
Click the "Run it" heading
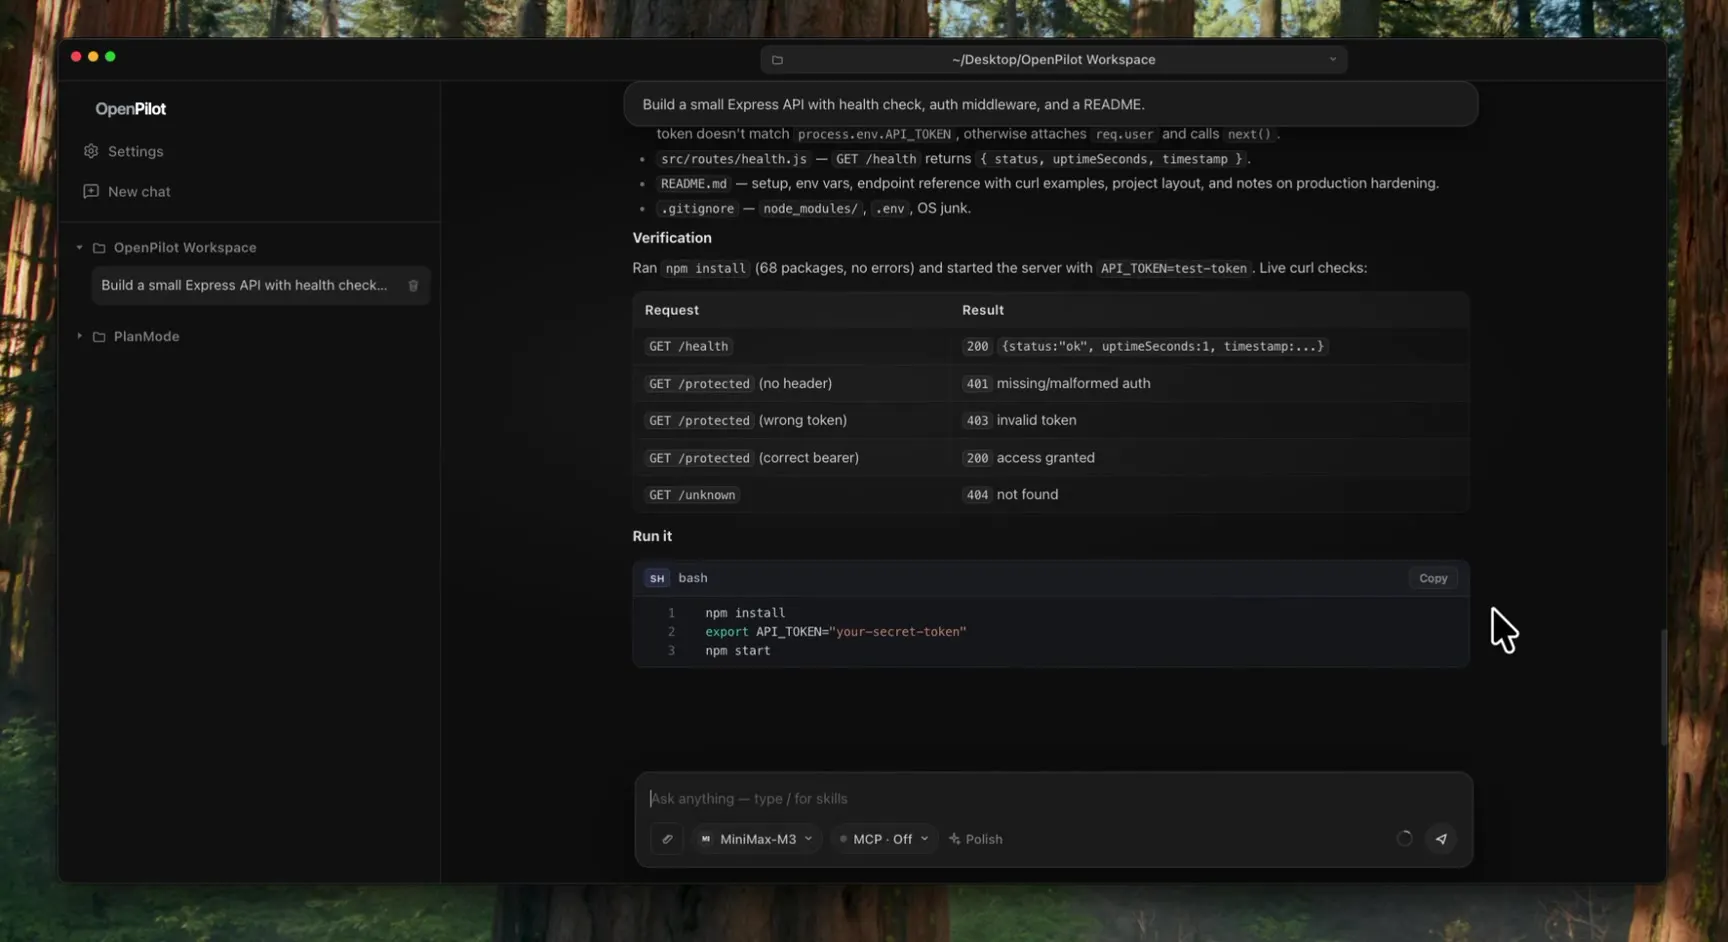coord(652,536)
